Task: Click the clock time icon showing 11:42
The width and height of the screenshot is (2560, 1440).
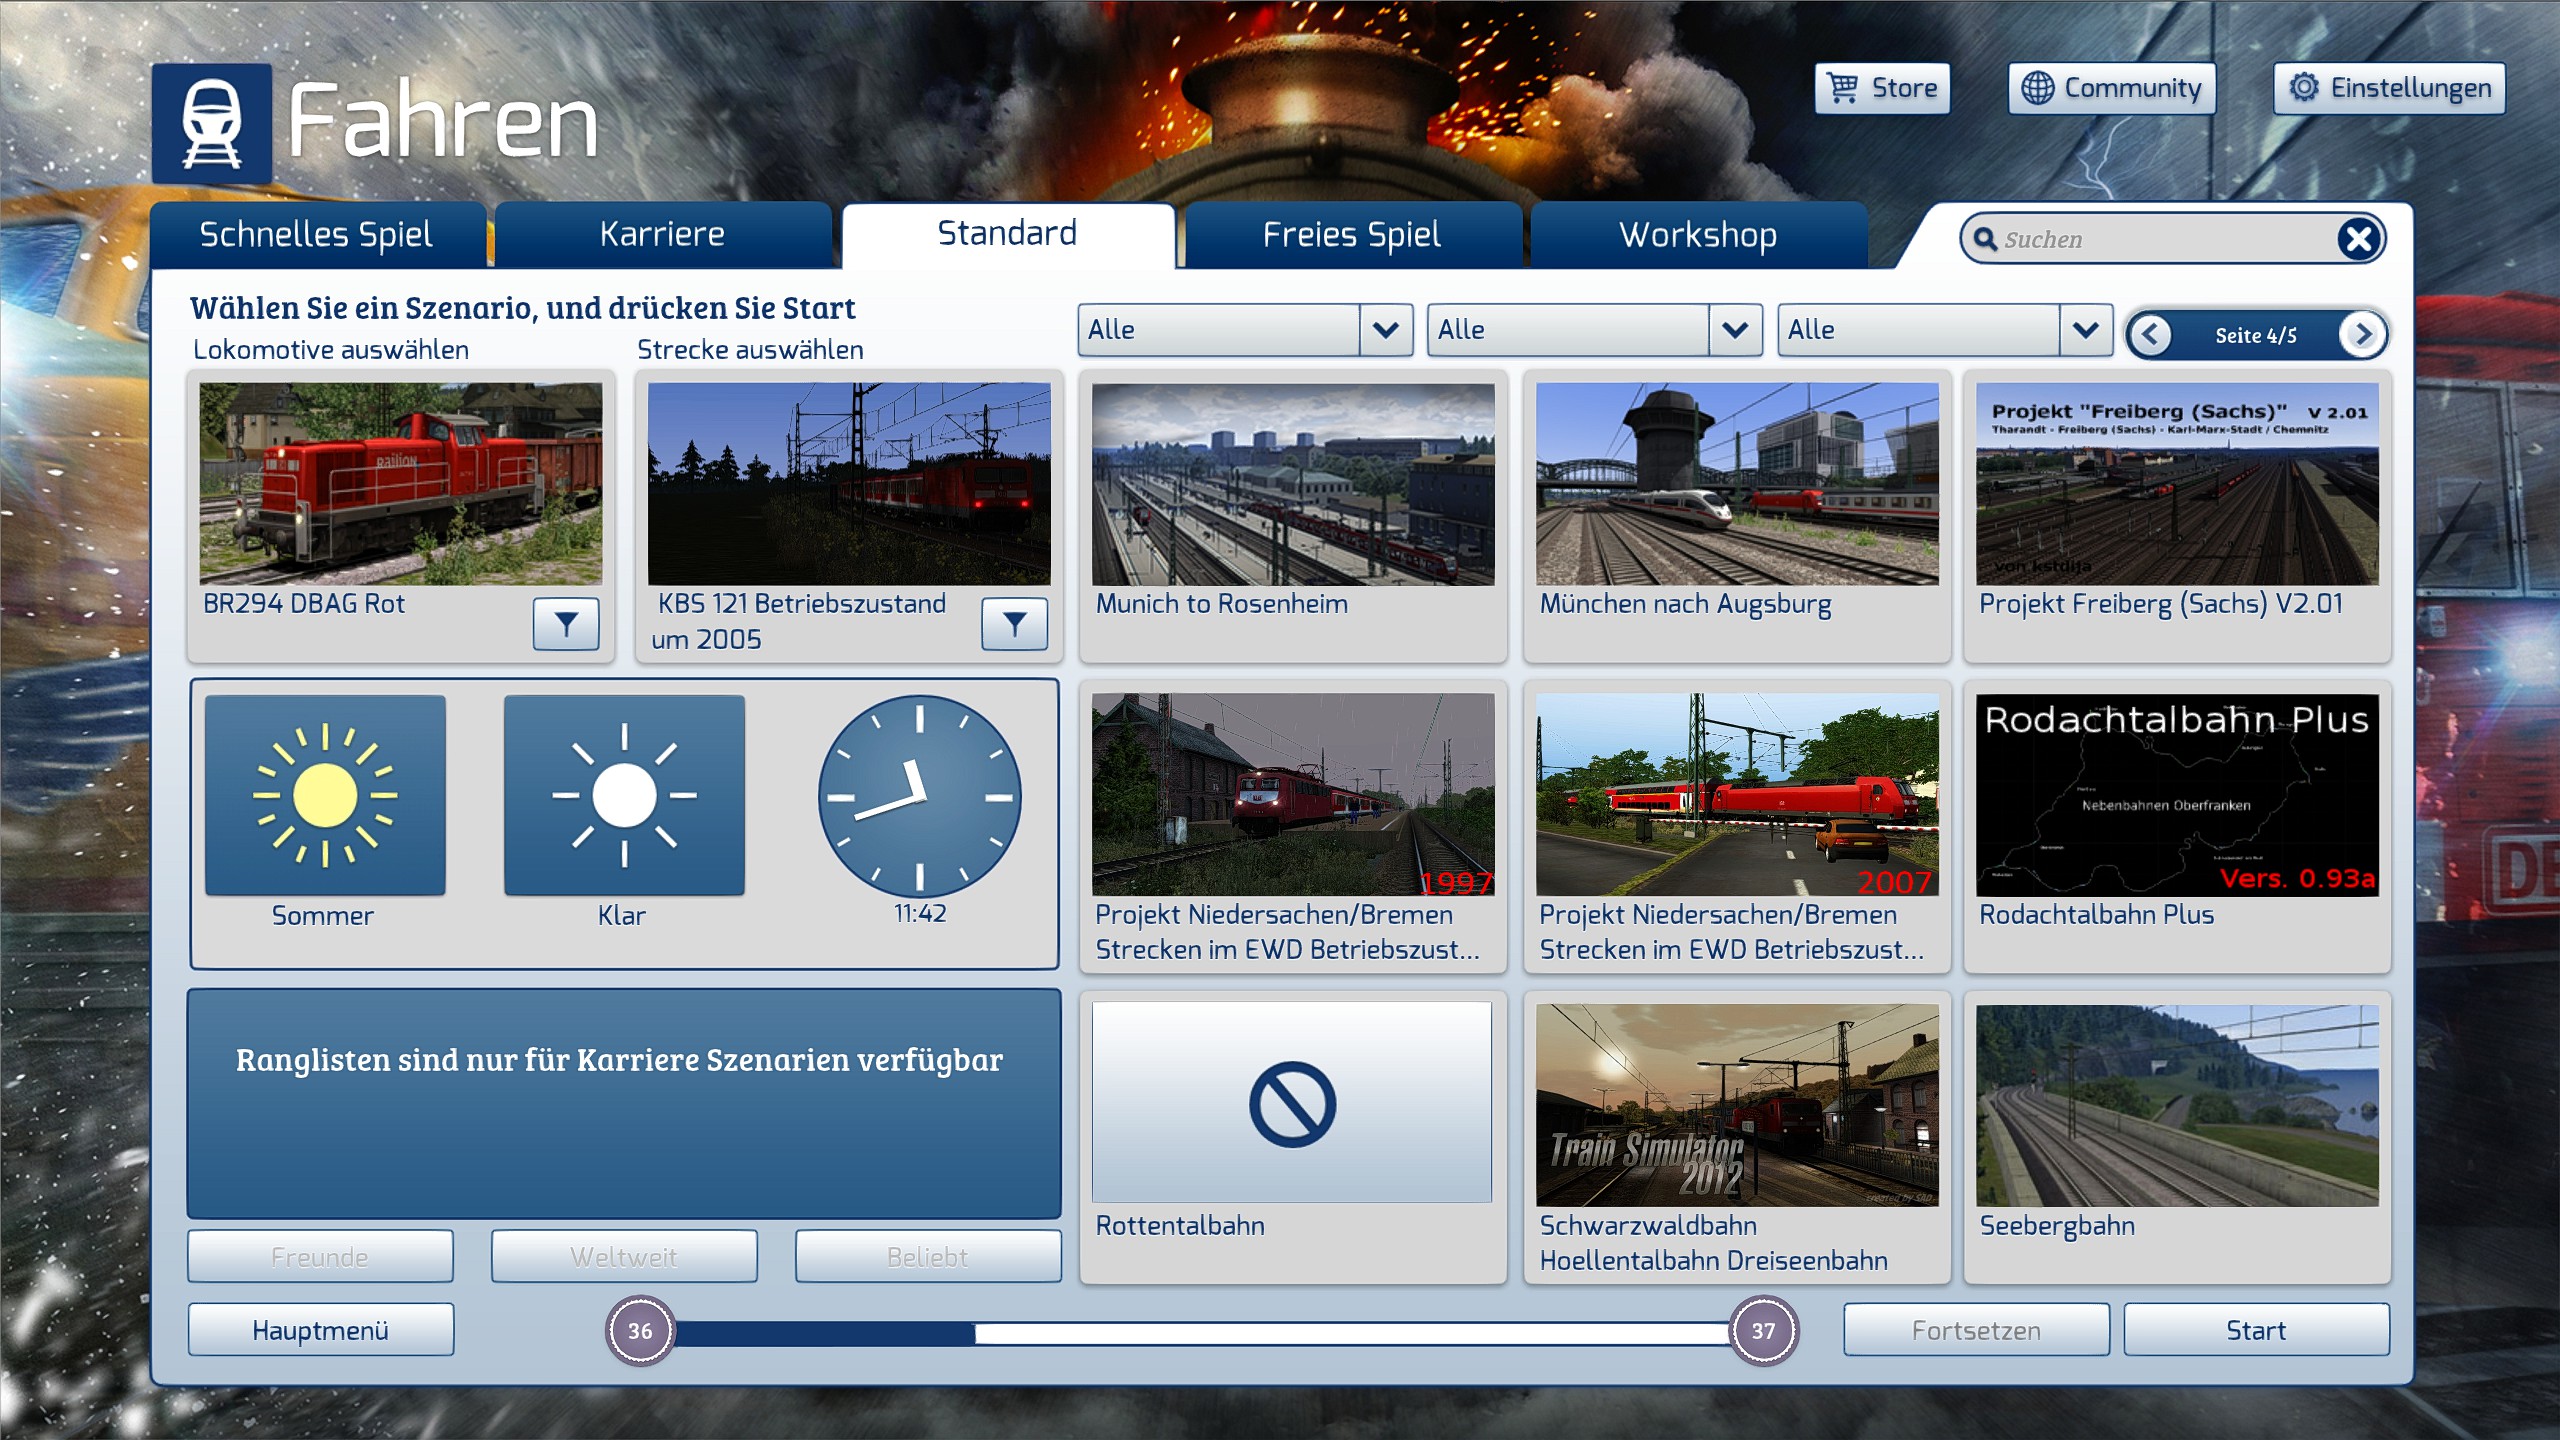Action: [919, 797]
